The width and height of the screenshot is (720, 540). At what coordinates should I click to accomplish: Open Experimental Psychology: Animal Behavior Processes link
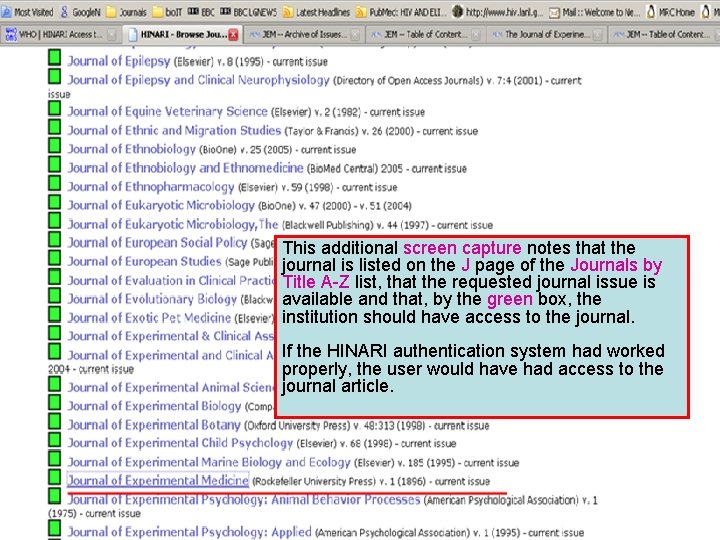(244, 500)
